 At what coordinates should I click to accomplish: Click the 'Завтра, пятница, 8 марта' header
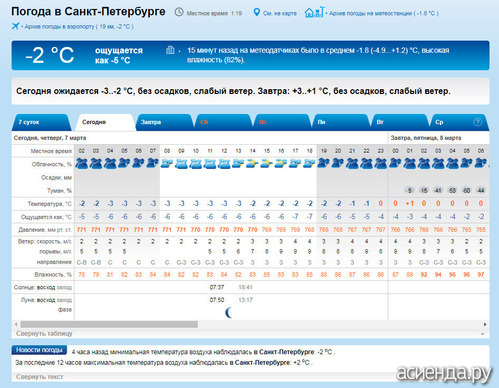[426, 138]
